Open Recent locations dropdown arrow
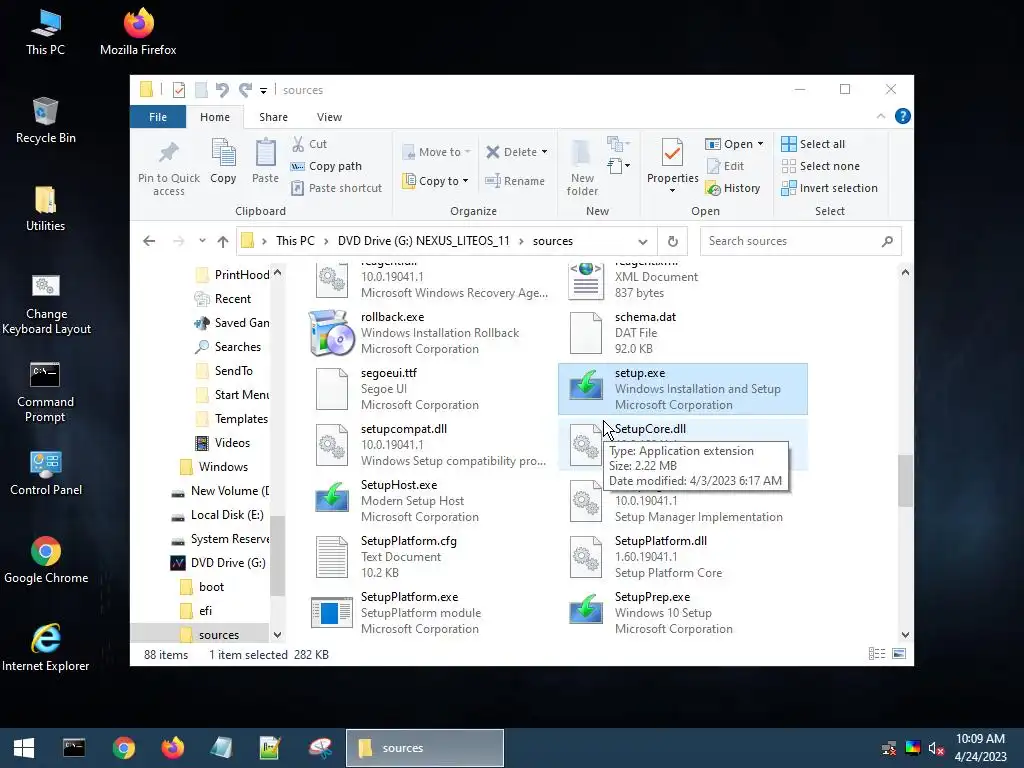1024x768 pixels. (202, 241)
